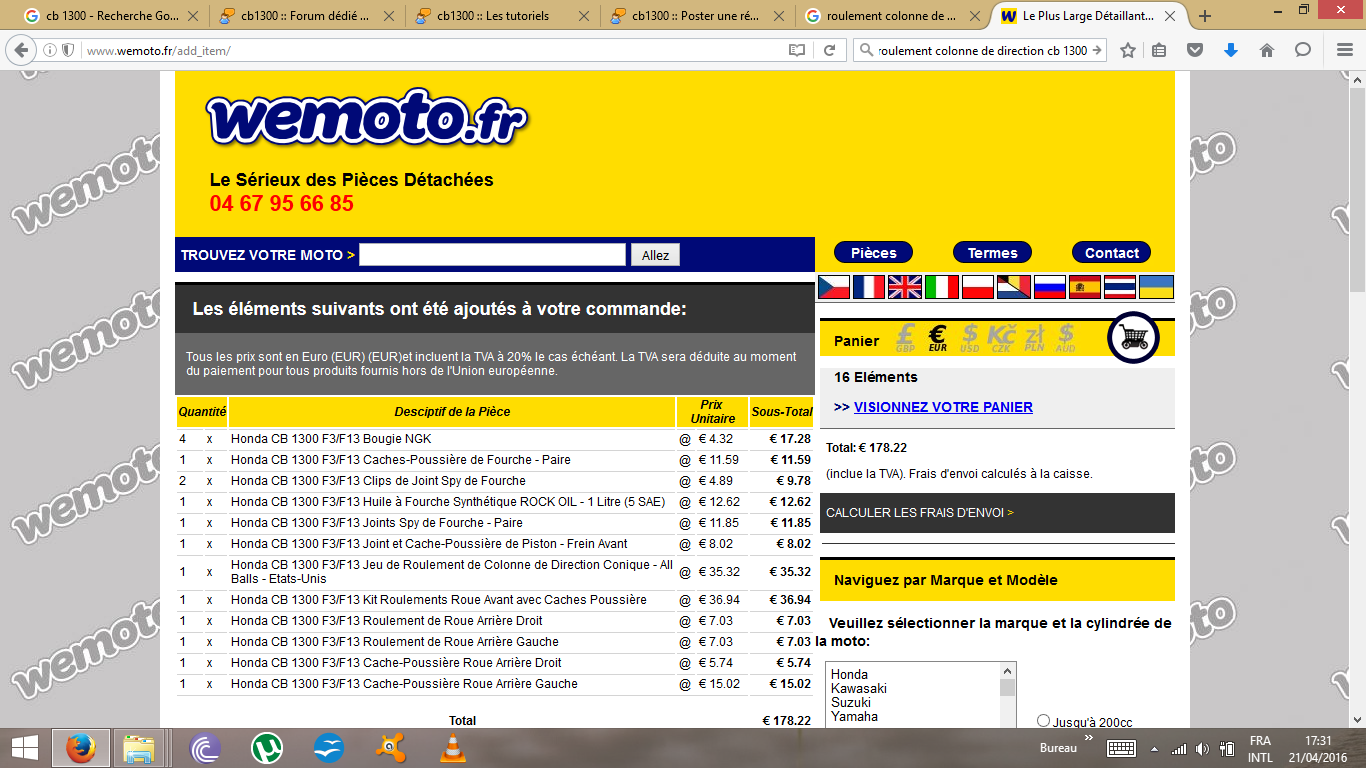Launch VLC from the taskbar
The width and height of the screenshot is (1366, 768).
[x=452, y=748]
